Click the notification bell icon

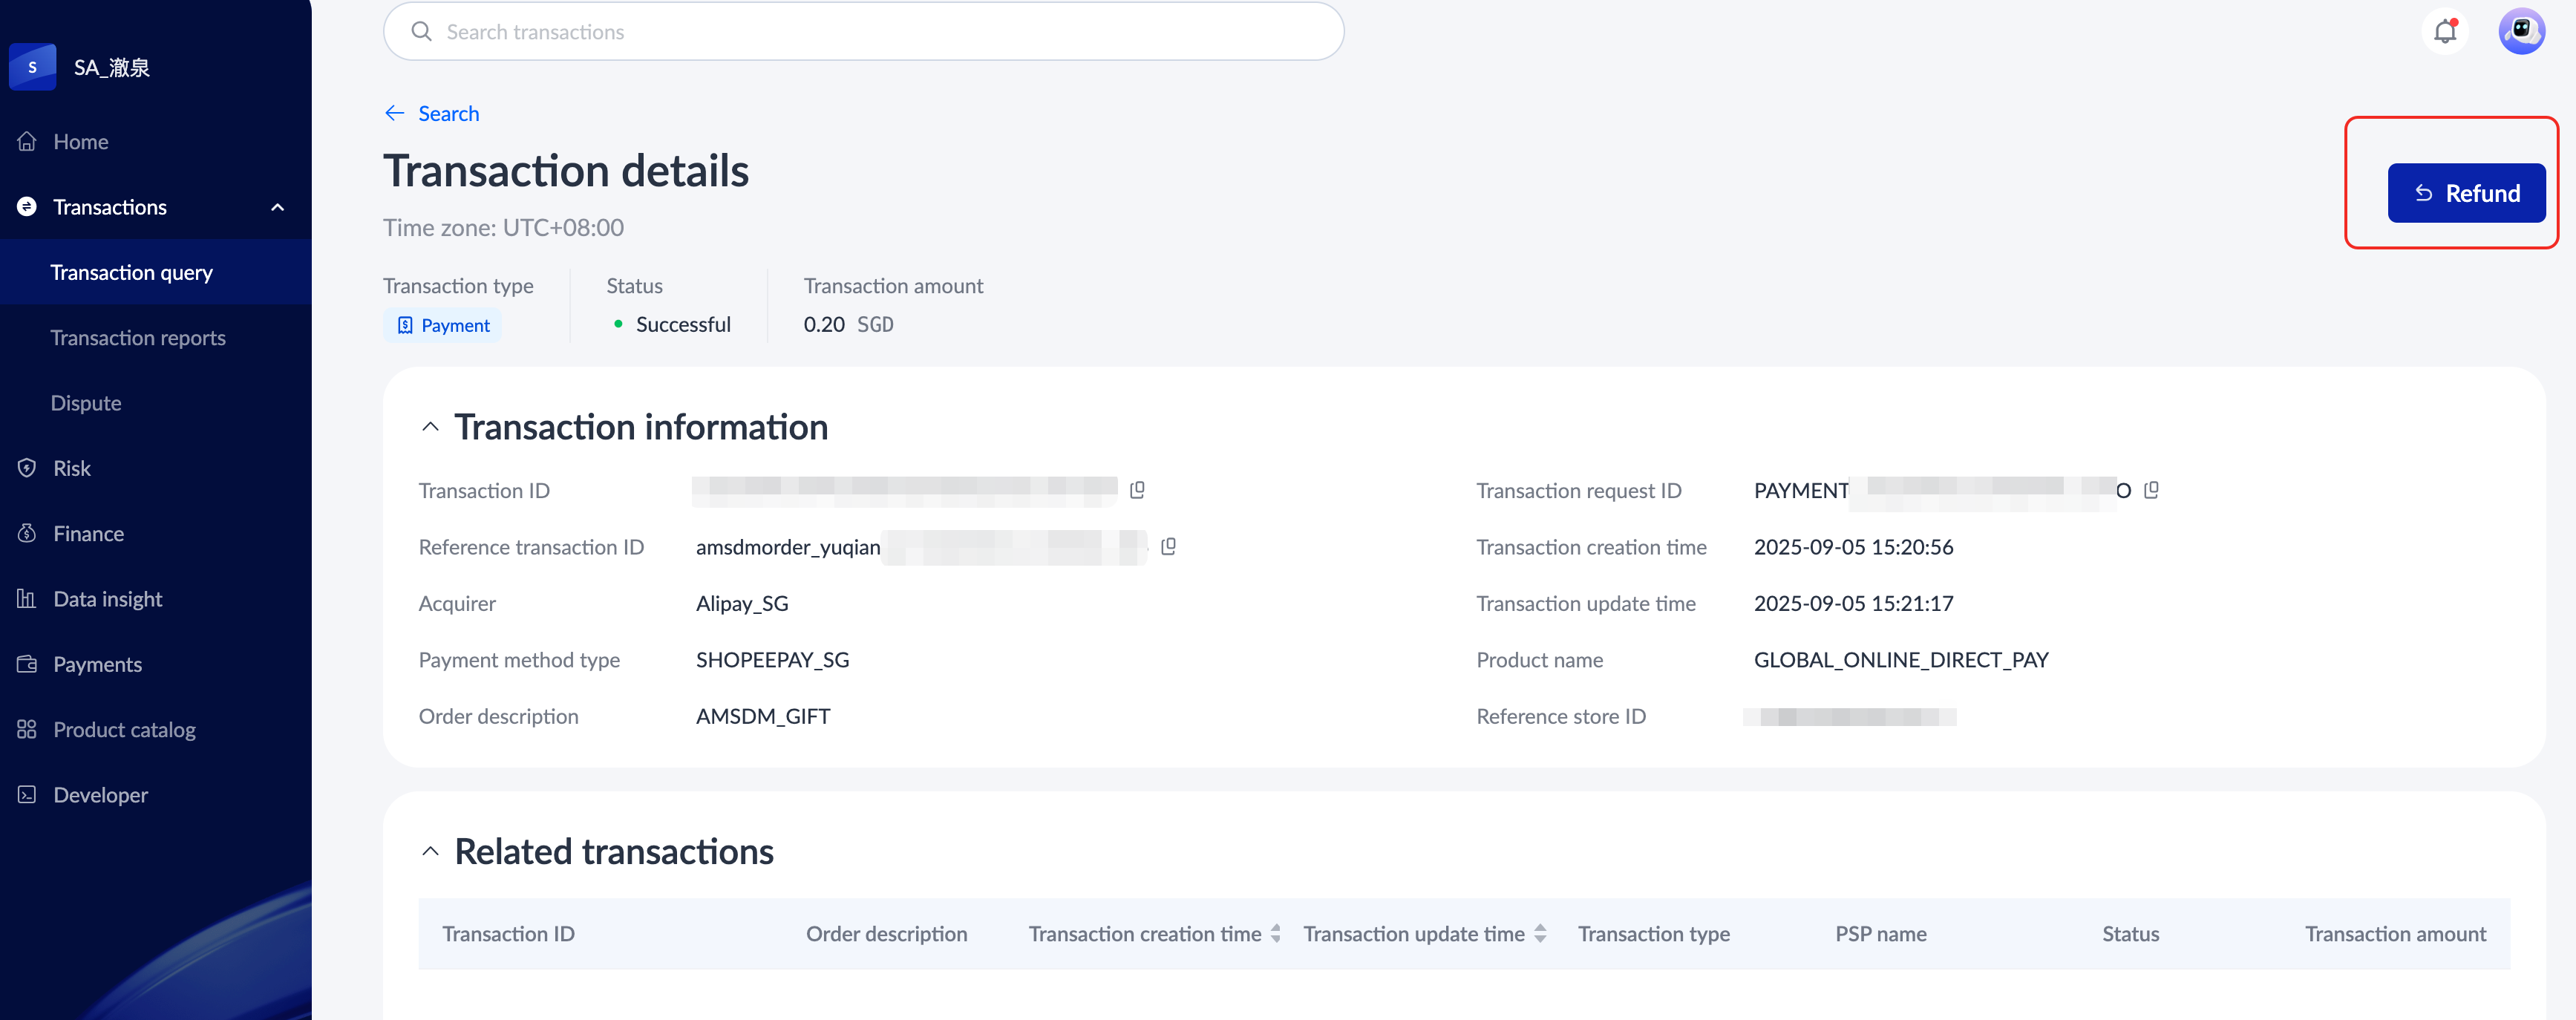[x=2445, y=31]
